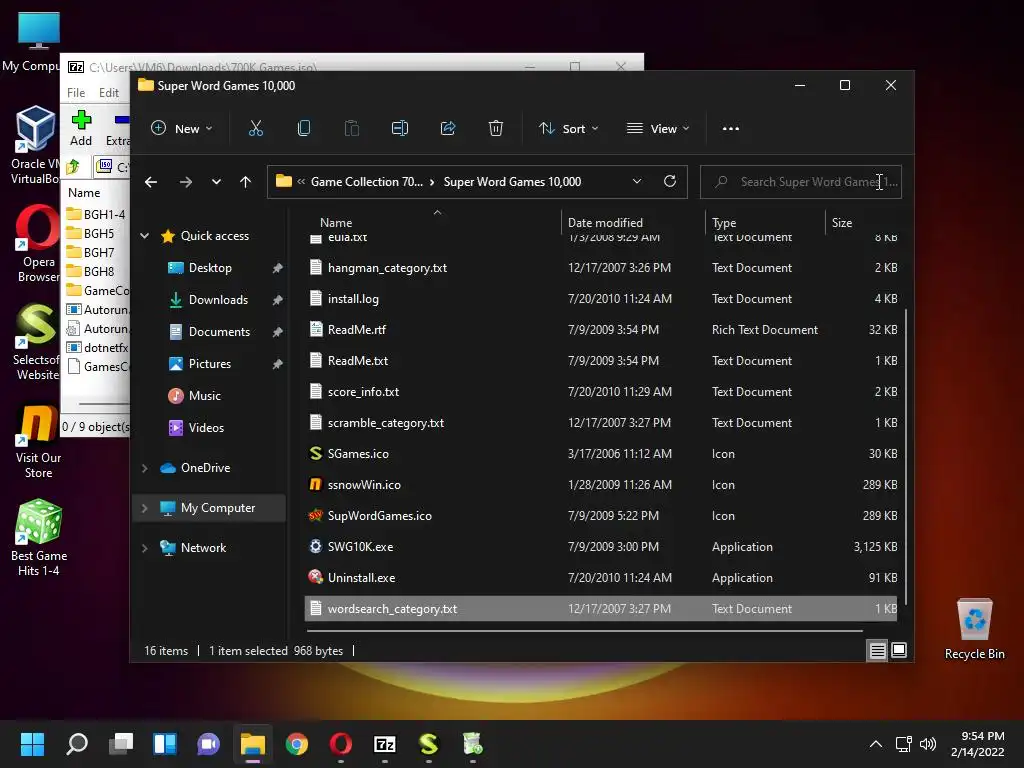Click the horizontal scrollbar in file list
The width and height of the screenshot is (1024, 768).
pos(584,631)
